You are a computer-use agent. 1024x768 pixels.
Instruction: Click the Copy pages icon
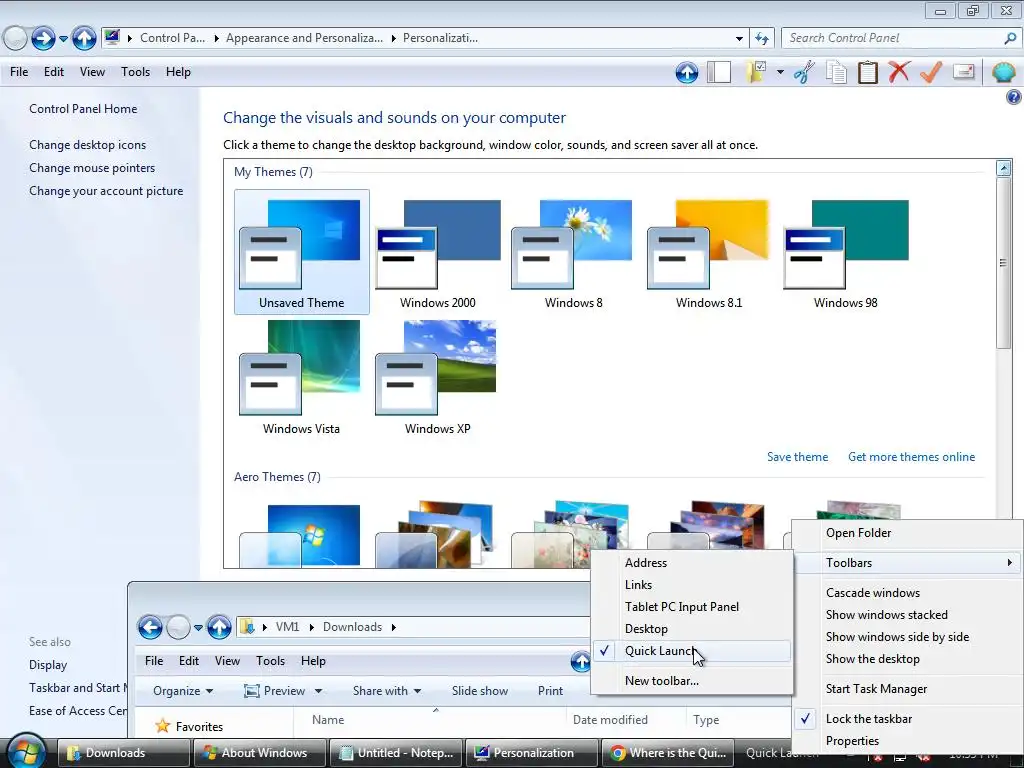pos(836,72)
